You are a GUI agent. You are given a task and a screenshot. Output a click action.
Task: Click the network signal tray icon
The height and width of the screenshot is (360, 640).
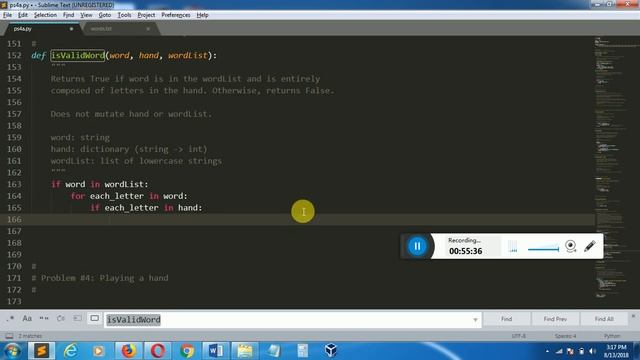tap(559, 351)
